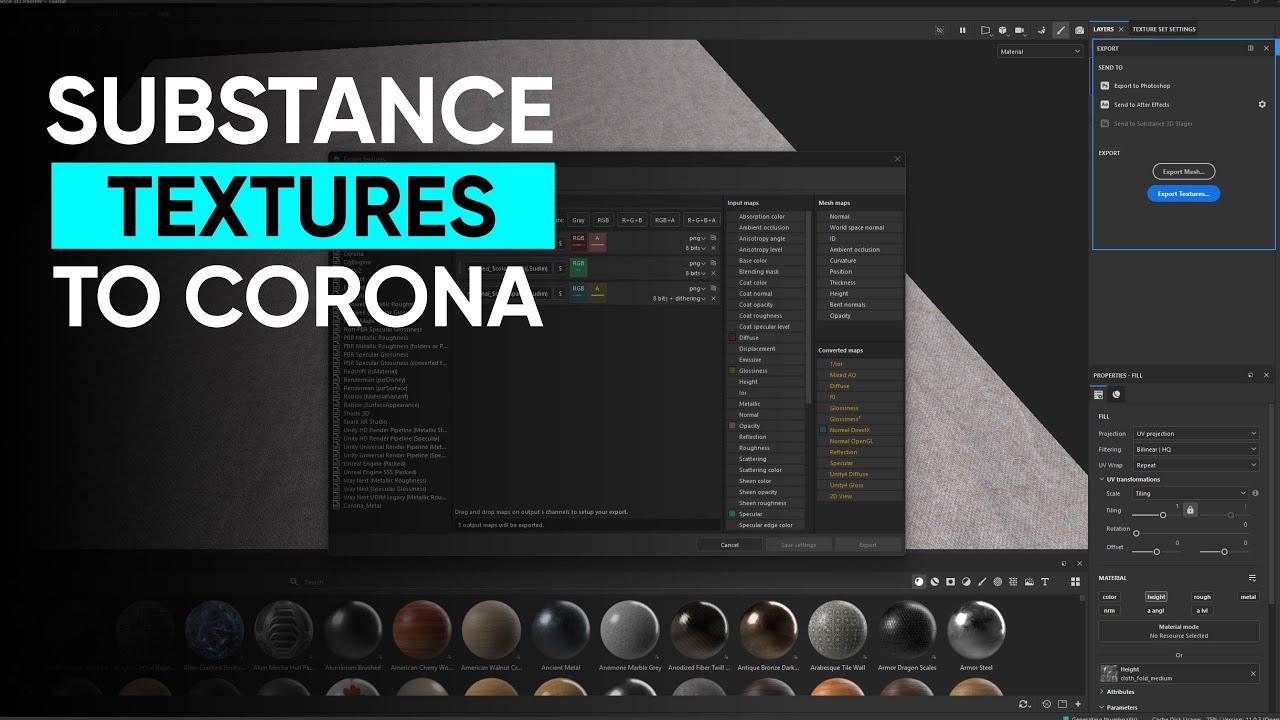This screenshot has height=720, width=1280.
Task: Close the Export panel
Action: pyautogui.click(x=1266, y=48)
